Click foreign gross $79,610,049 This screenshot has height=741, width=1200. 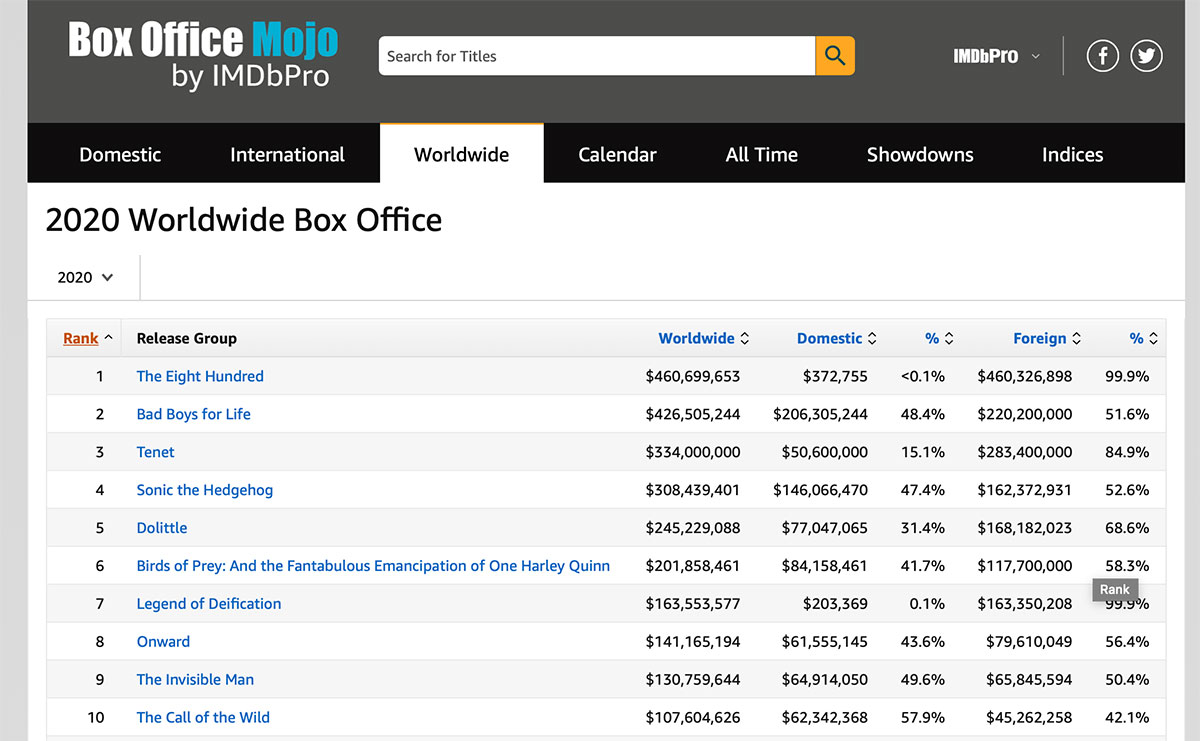click(1030, 642)
